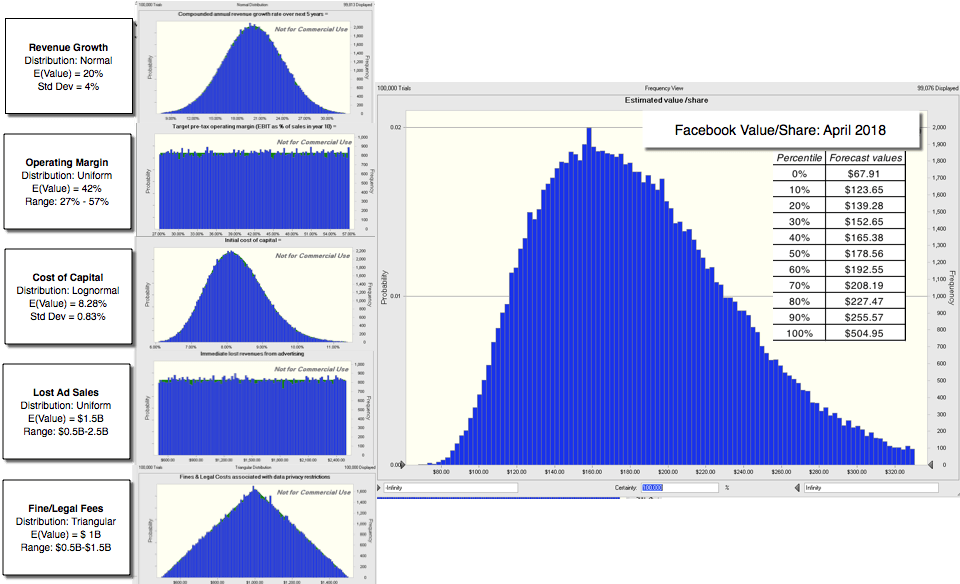The height and width of the screenshot is (584, 960).
Task: Click the Percentile column header
Action: click(x=800, y=158)
